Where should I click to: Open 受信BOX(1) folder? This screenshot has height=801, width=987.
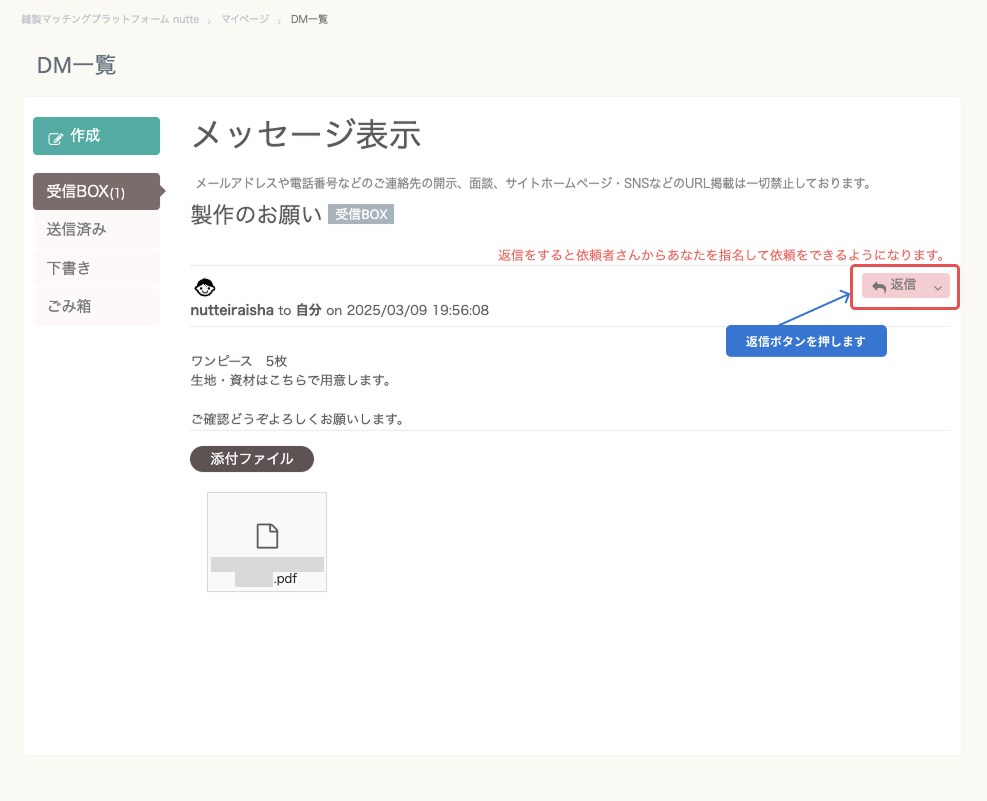96,191
